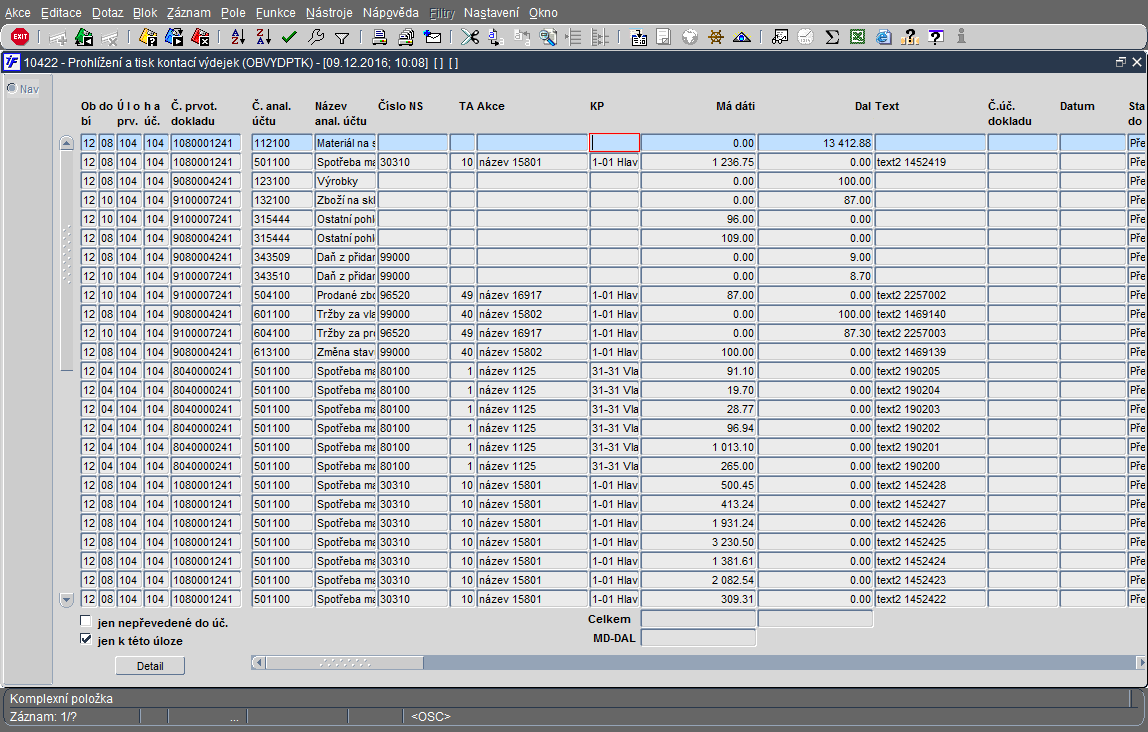The image size is (1148, 732).
Task: Click the wrench tool icon
Action: [316, 38]
